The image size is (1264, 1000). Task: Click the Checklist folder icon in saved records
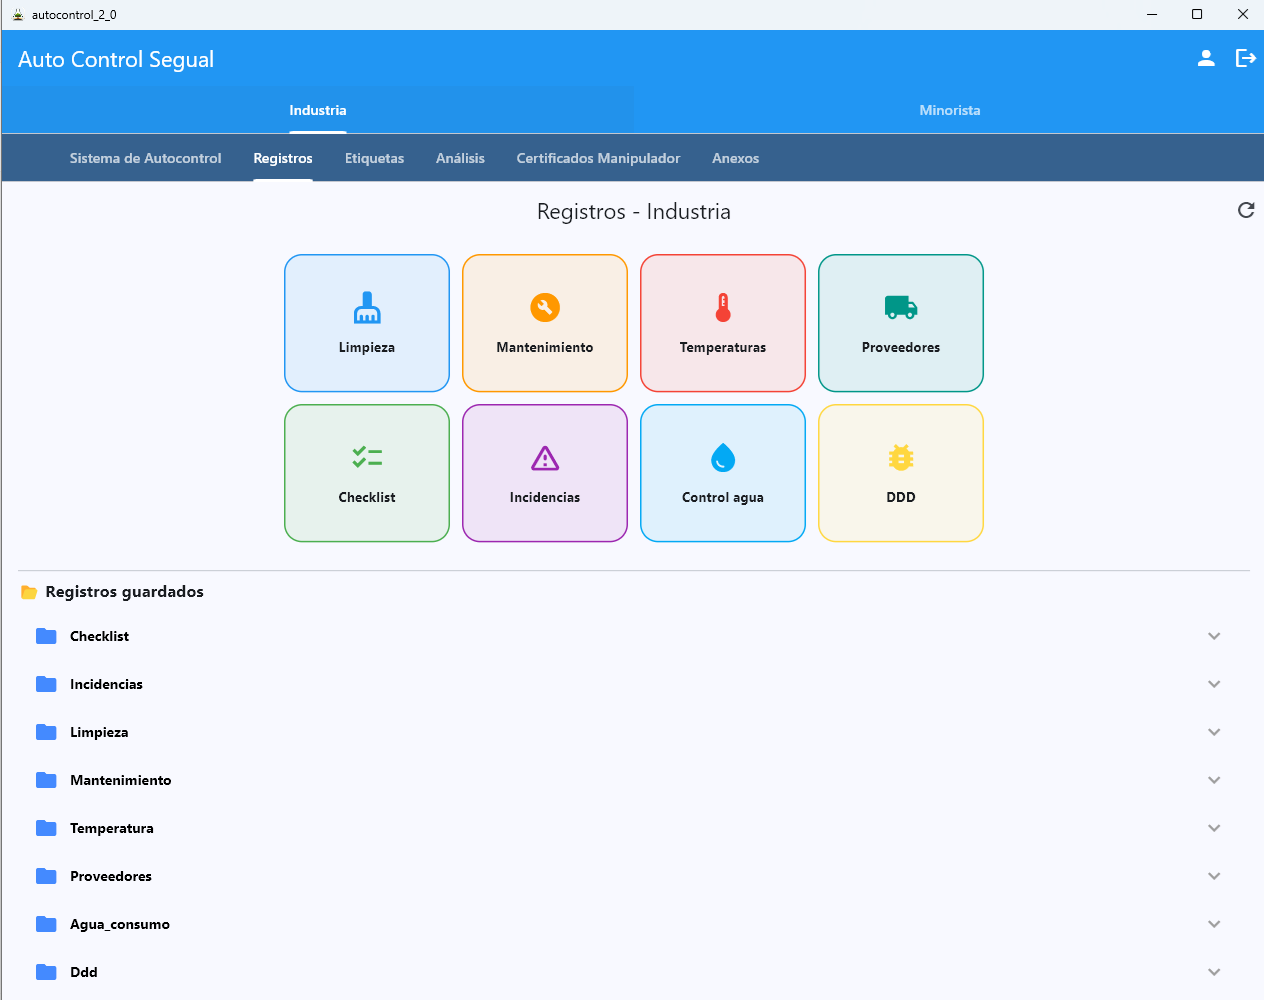click(x=46, y=636)
